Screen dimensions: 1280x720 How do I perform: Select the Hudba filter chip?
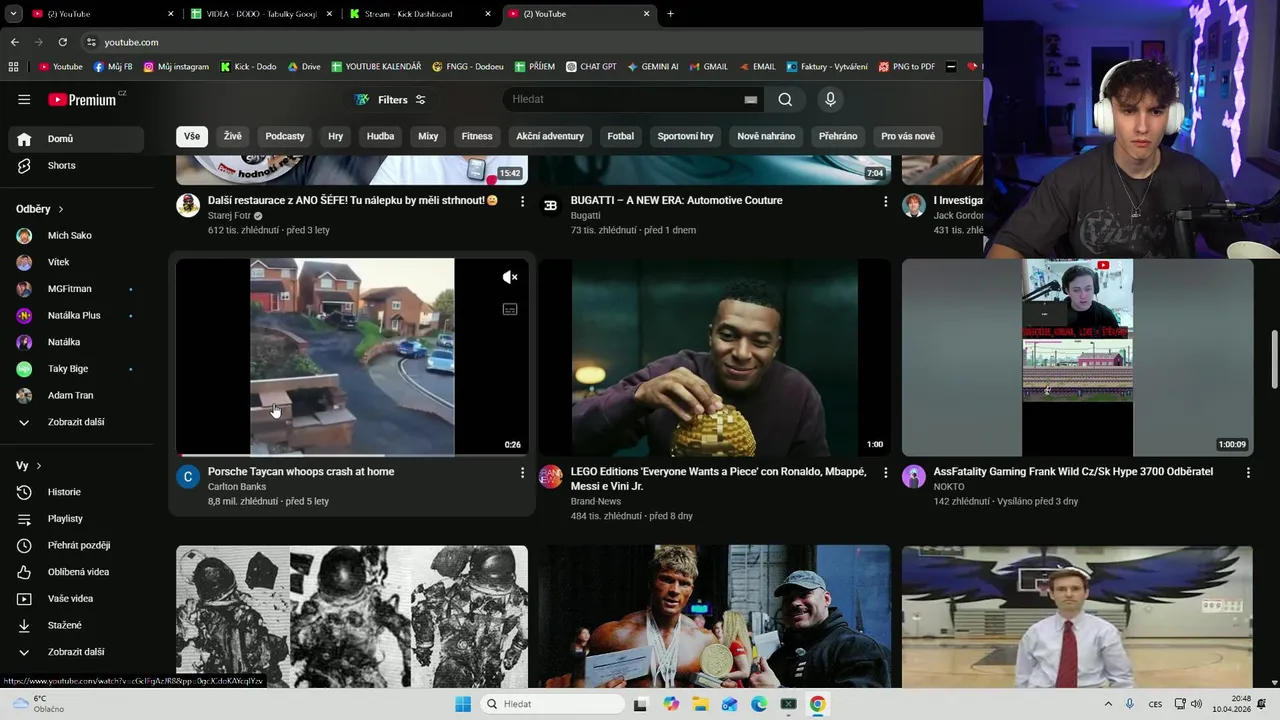tap(380, 136)
